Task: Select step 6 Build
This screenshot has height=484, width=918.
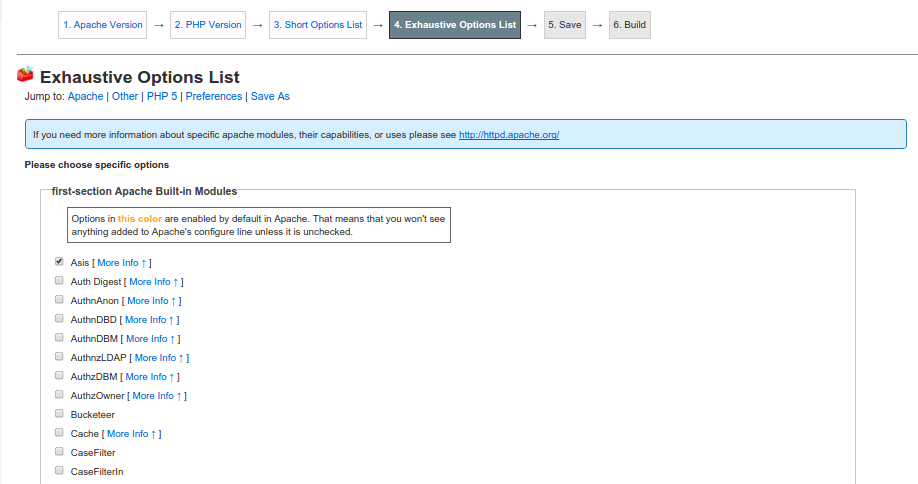Action: coord(629,25)
